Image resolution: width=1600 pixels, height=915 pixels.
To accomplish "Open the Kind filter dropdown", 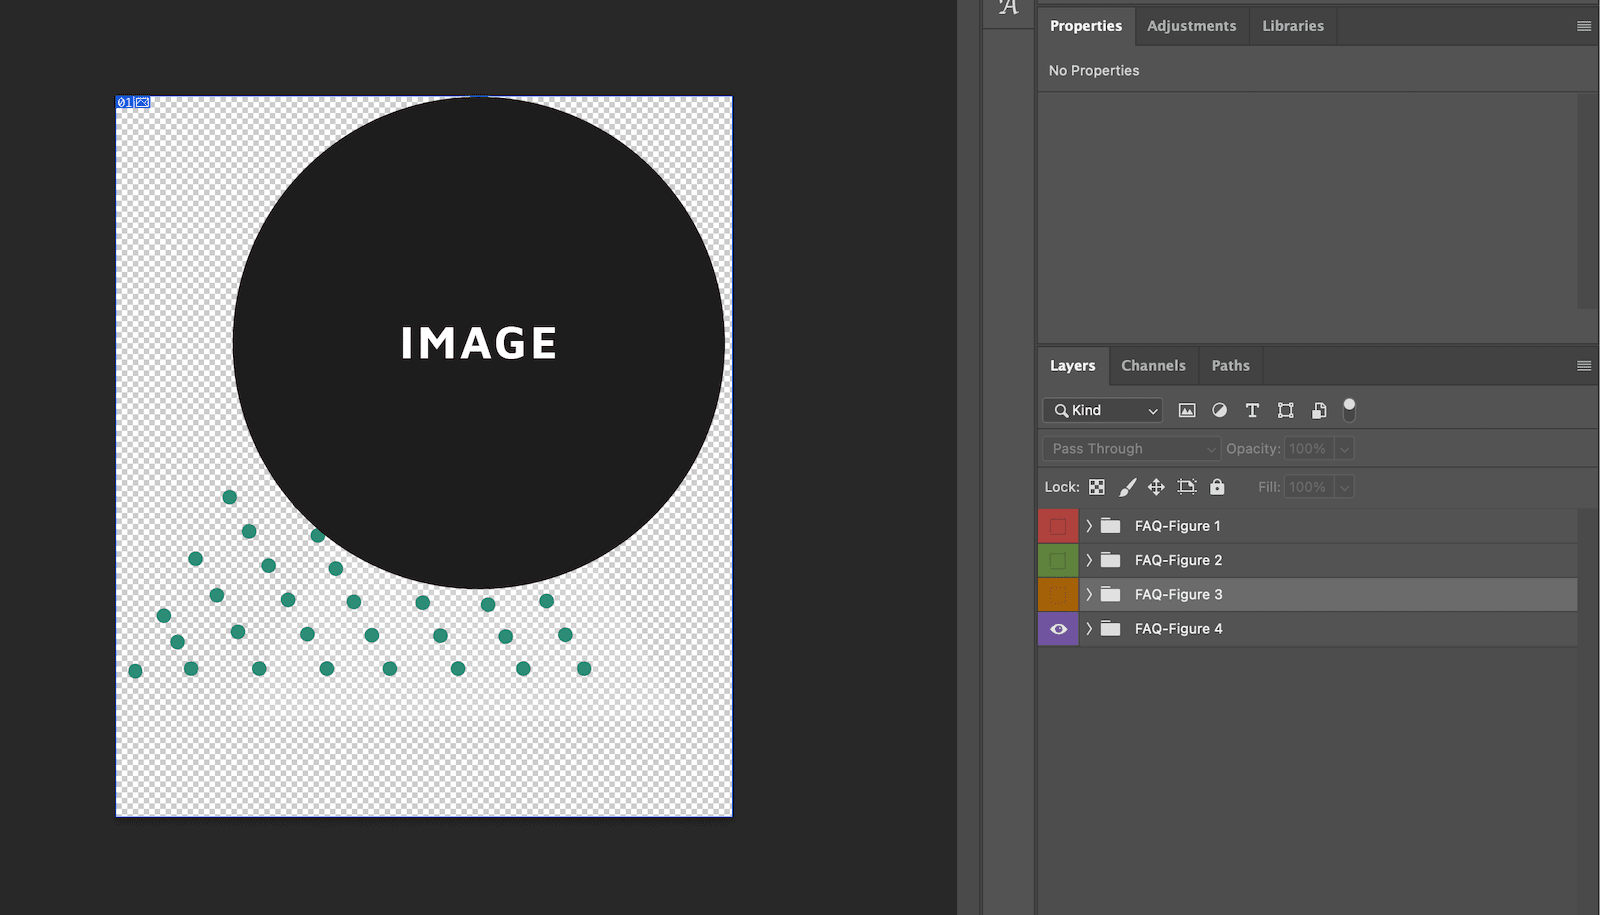I will [x=1103, y=410].
